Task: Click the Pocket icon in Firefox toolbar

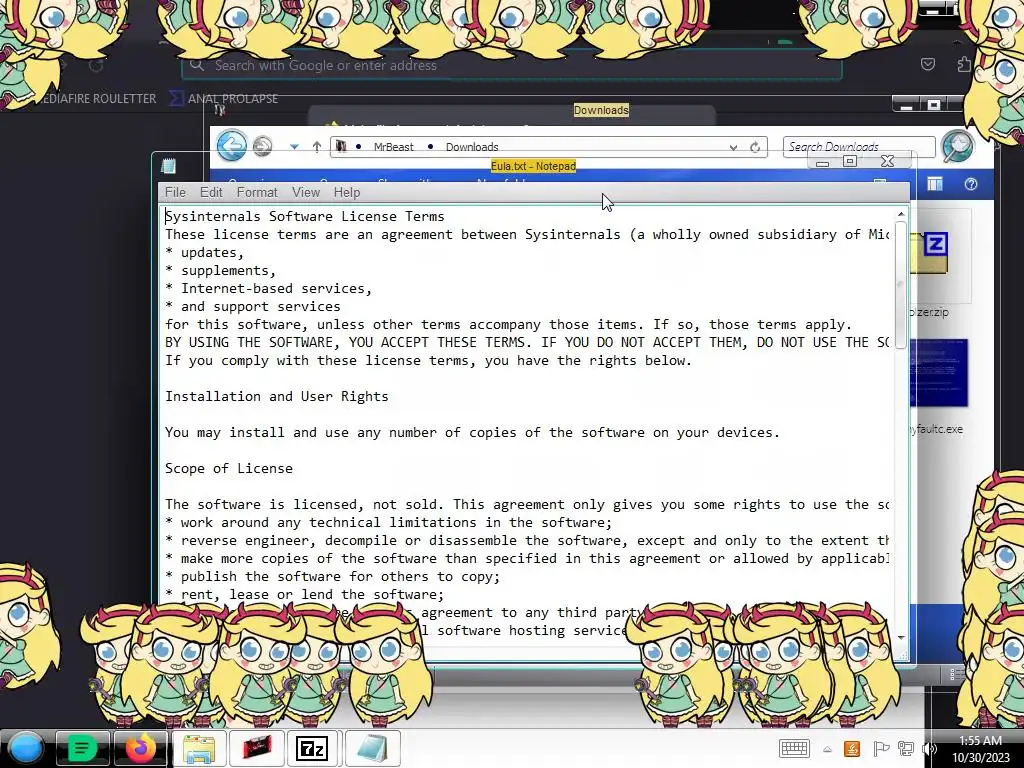Action: 927,64
